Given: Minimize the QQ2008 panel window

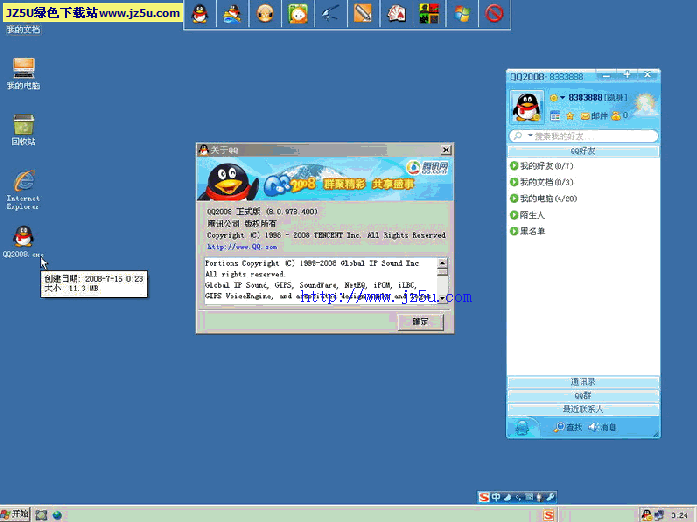Looking at the screenshot, I should [606, 76].
